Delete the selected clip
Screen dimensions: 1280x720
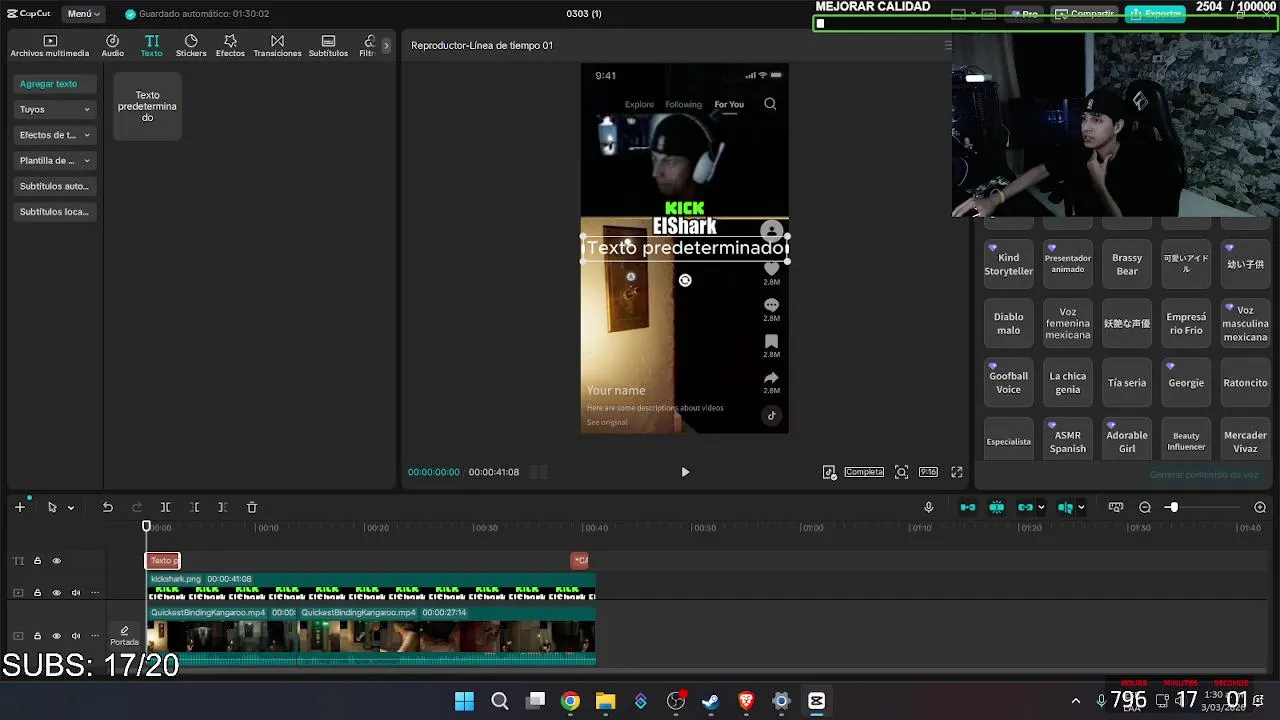252,507
